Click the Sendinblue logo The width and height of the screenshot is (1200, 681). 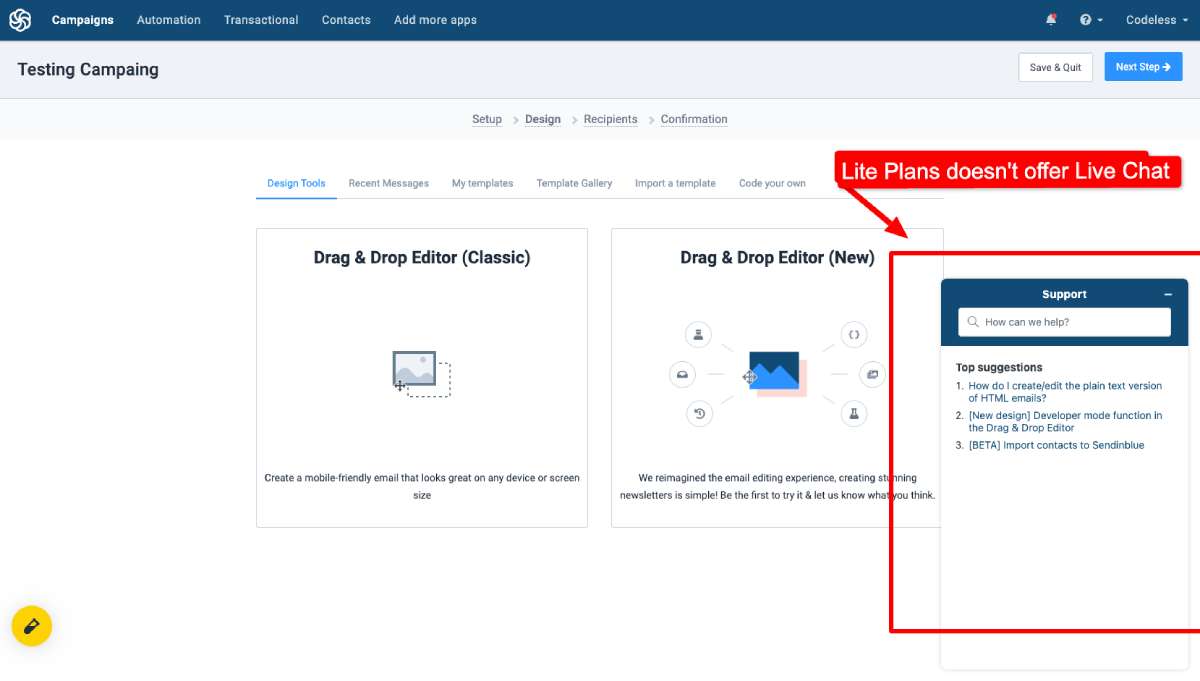(x=19, y=19)
